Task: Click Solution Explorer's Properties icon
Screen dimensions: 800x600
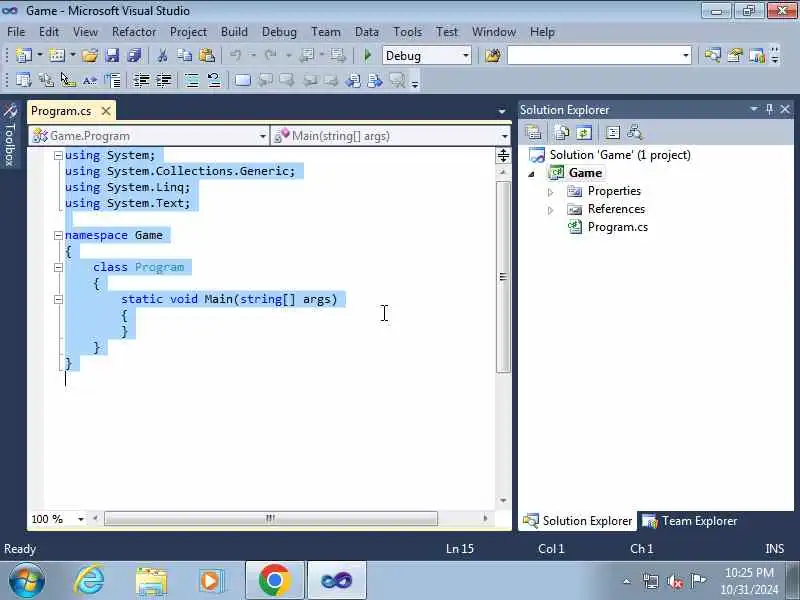Action: pyautogui.click(x=533, y=133)
